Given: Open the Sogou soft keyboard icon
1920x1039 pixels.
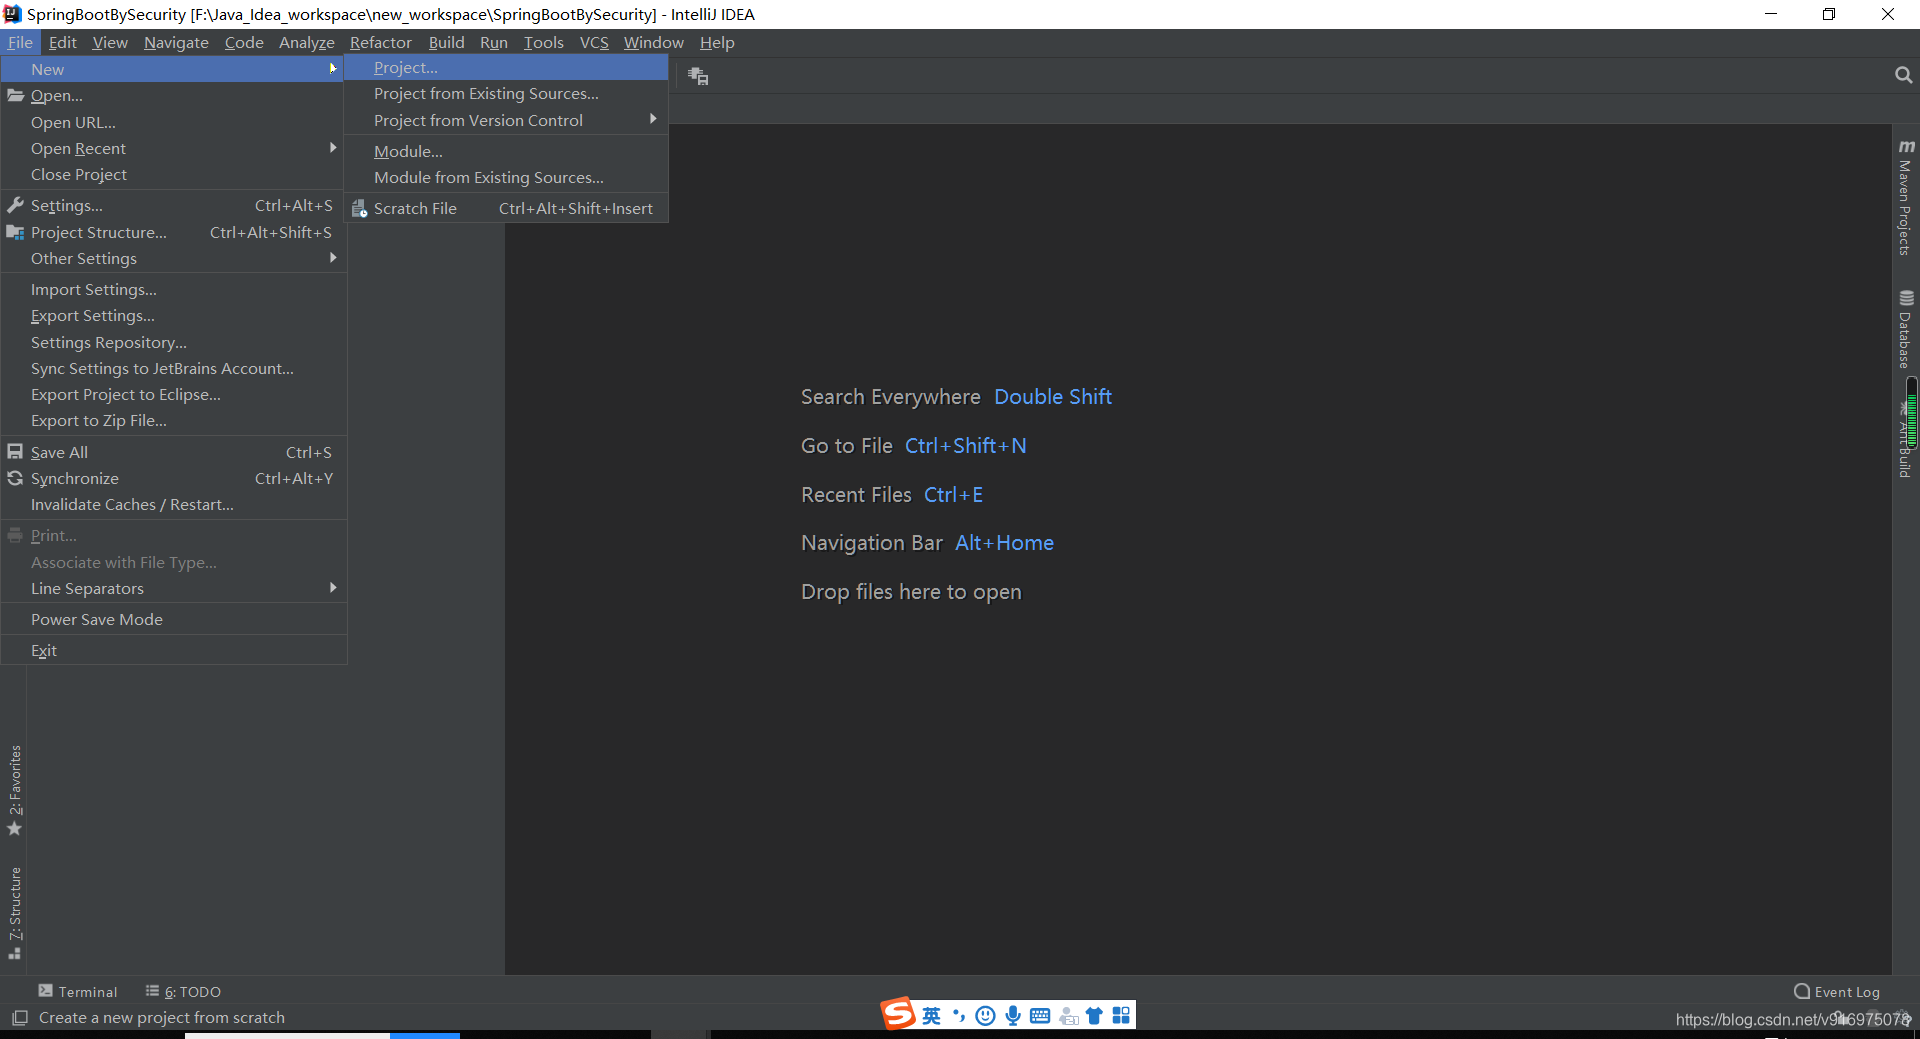Looking at the screenshot, I should point(1040,1016).
